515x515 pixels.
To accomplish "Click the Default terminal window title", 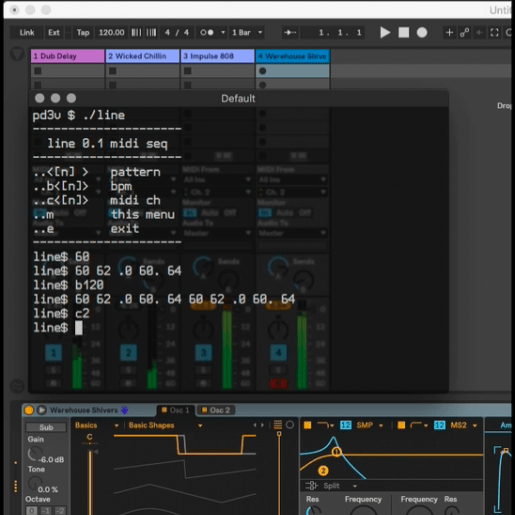I will [238, 98].
